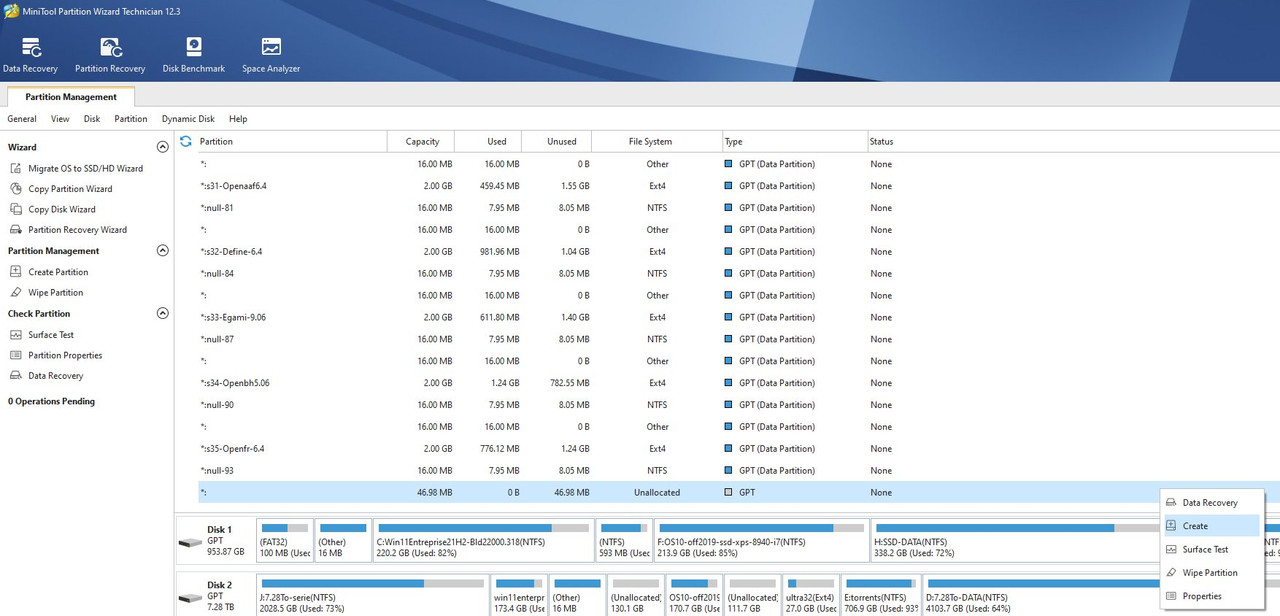Click Partition Properties sidebar icon

(16, 355)
